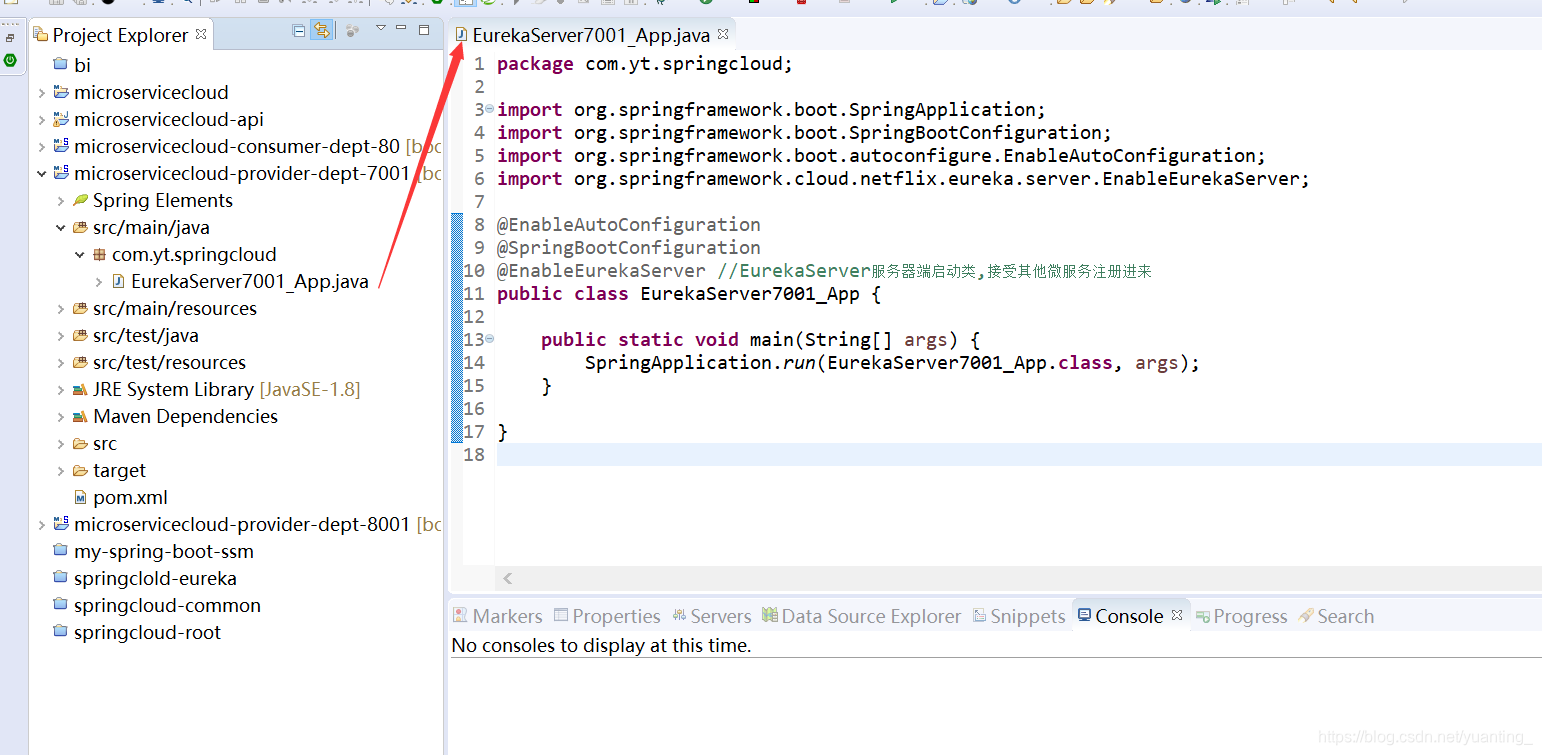The image size is (1542, 755).
Task: Click the springclold-eureka folder icon
Action: 60,578
